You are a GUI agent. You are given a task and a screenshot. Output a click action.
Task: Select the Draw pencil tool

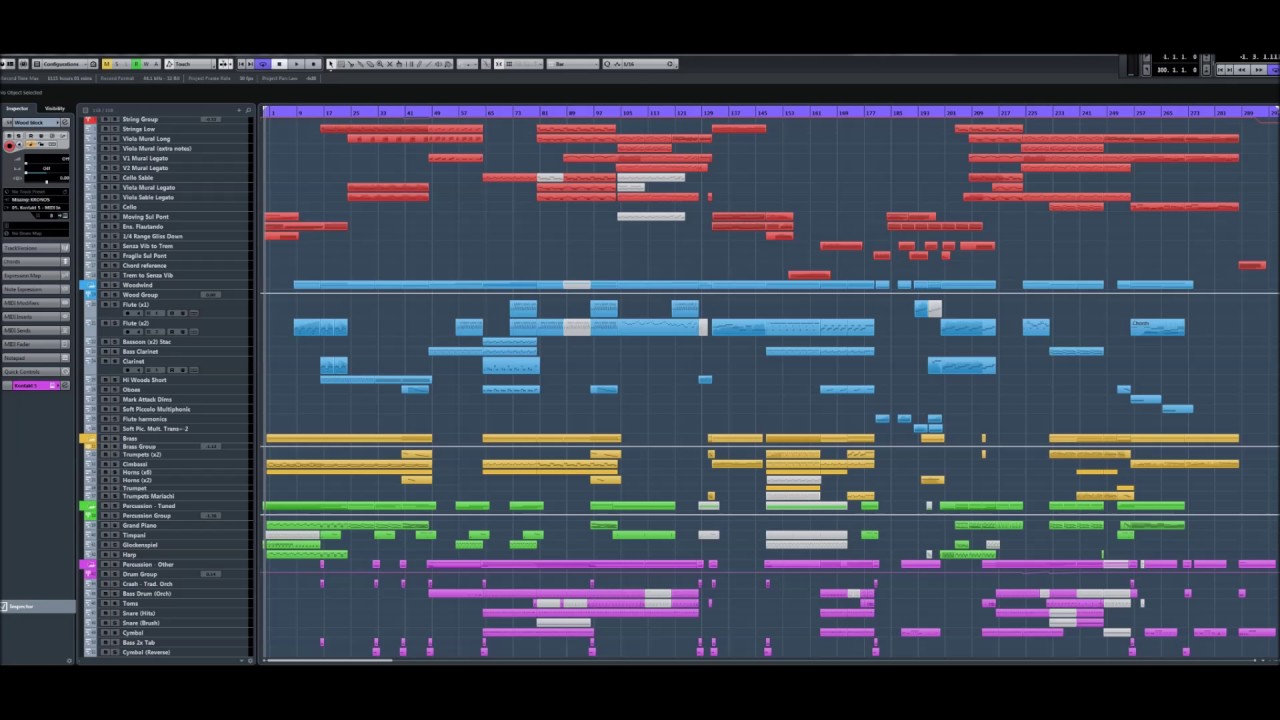[x=419, y=64]
